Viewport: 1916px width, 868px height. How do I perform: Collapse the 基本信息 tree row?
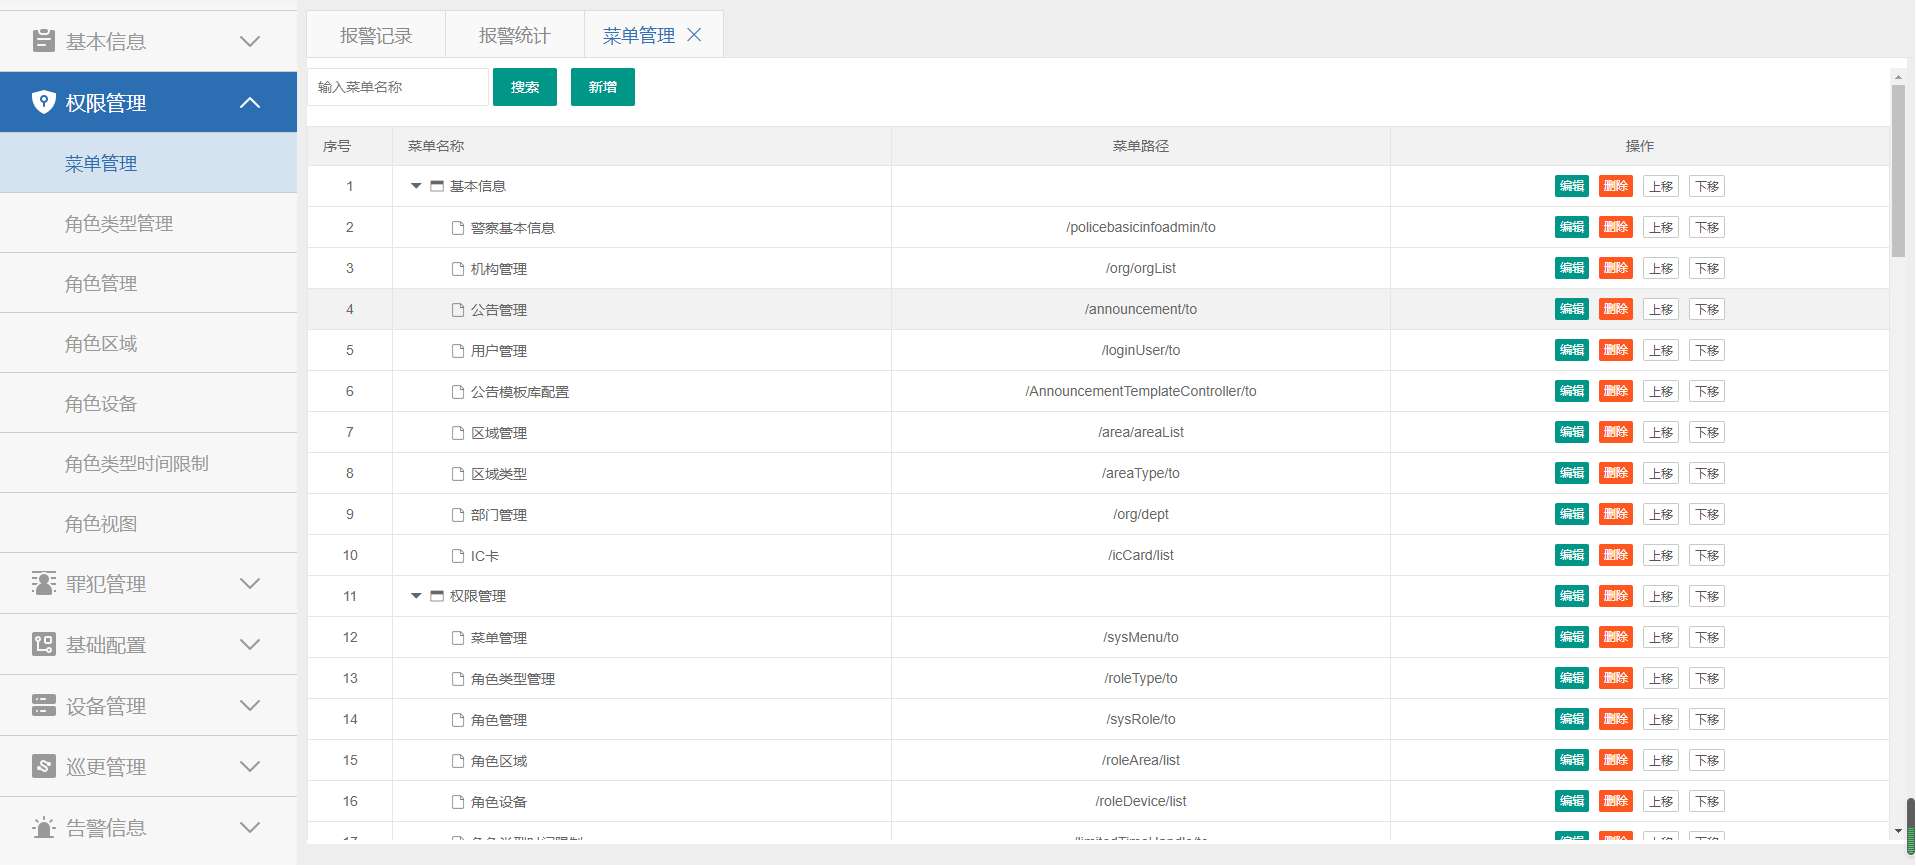[416, 186]
